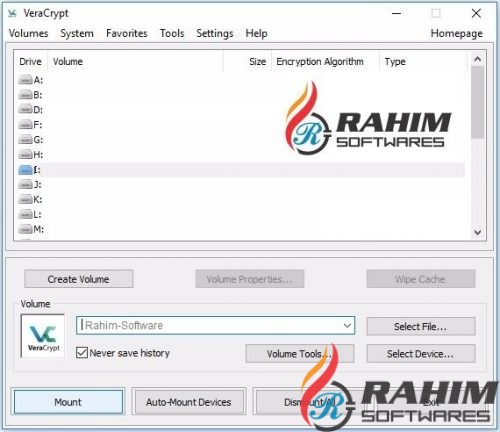
Task: Select the K: drive slot icon
Action: click(25, 200)
